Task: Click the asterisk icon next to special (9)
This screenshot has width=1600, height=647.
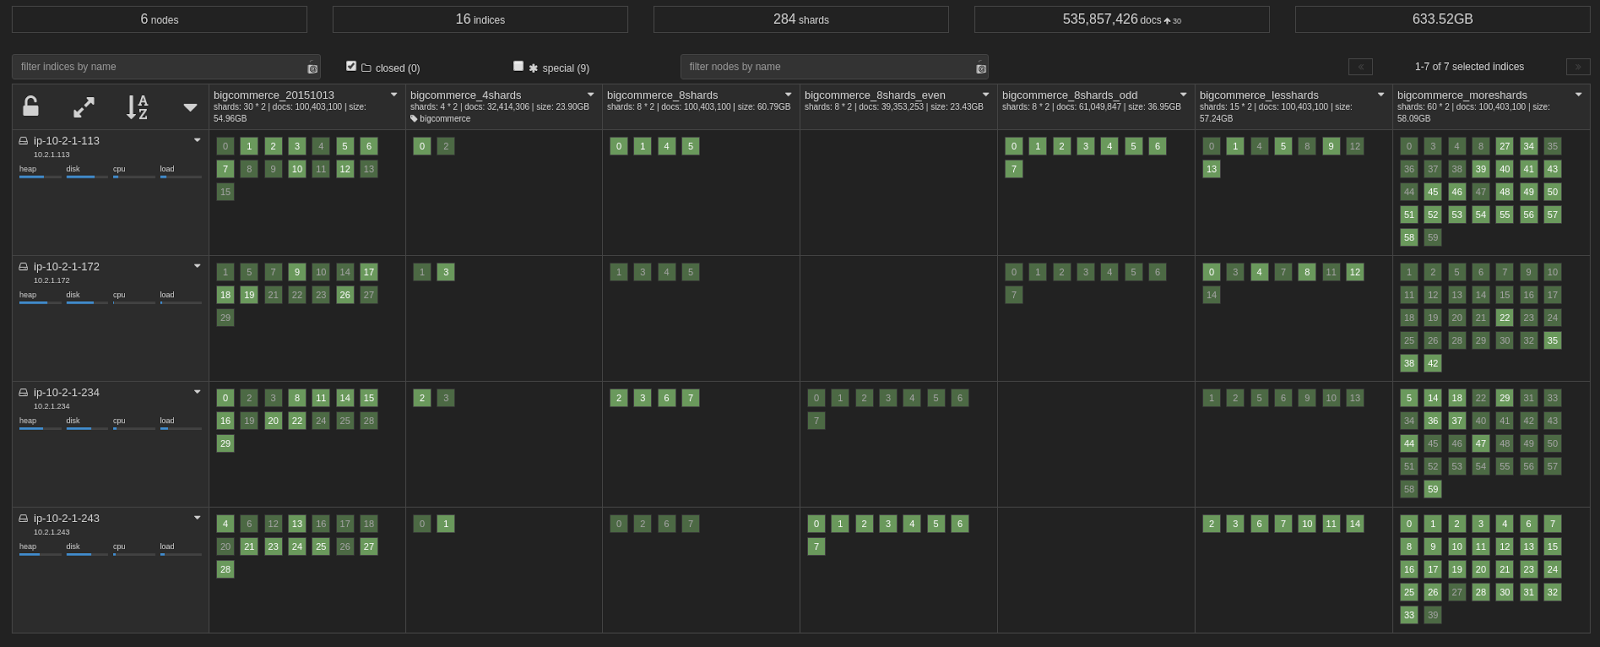Action: 533,68
